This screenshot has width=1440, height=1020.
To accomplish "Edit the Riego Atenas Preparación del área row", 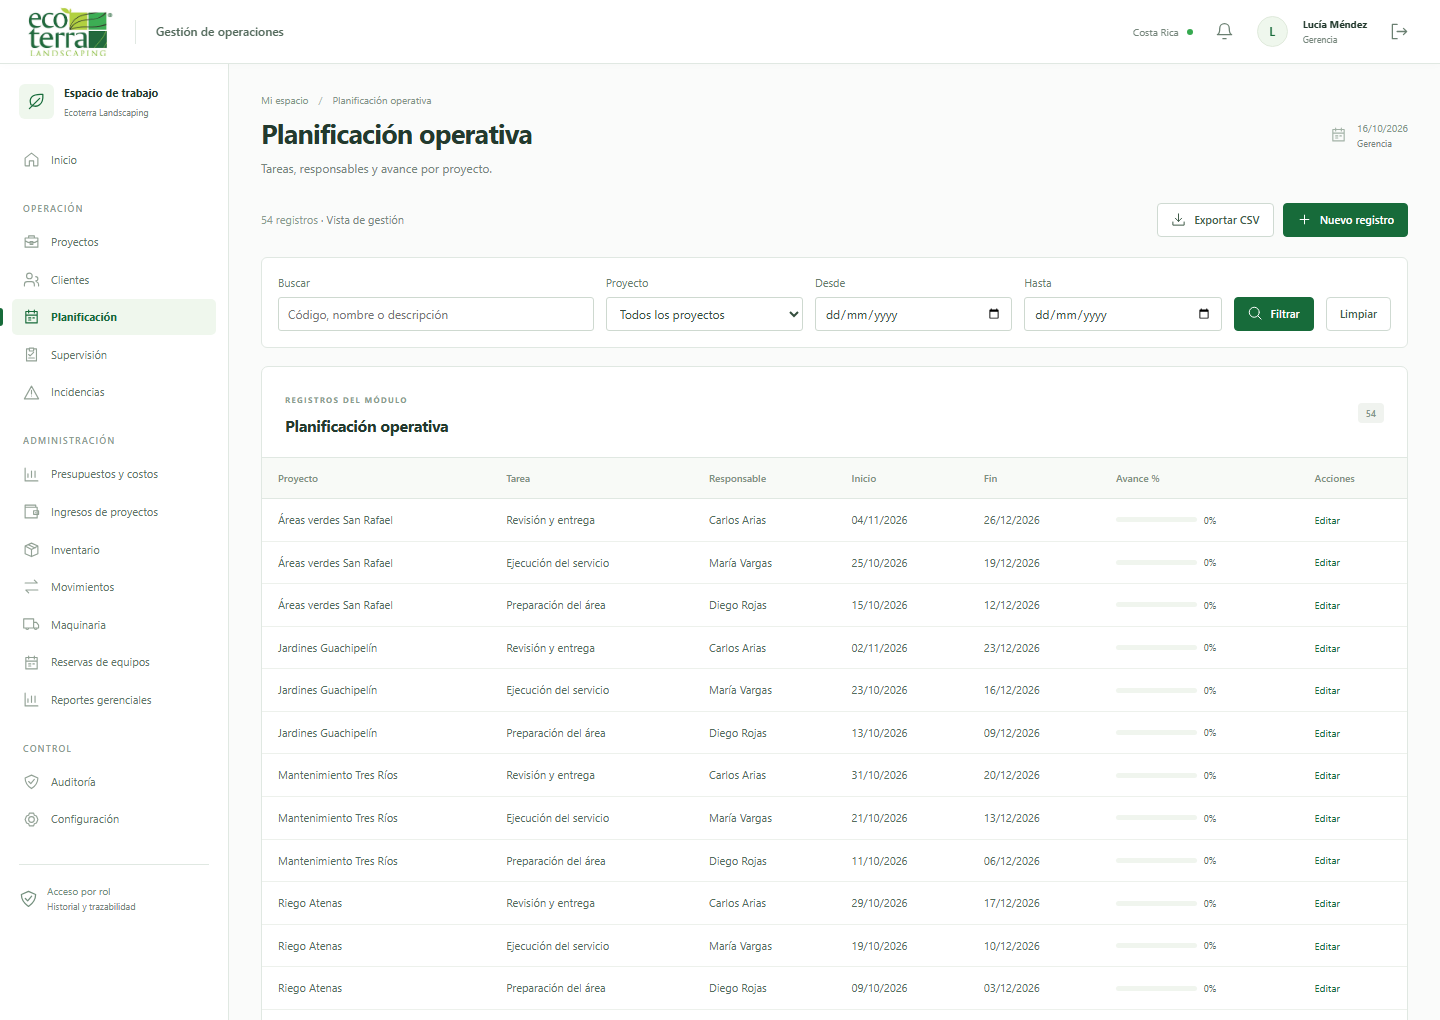I will (x=1327, y=989).
